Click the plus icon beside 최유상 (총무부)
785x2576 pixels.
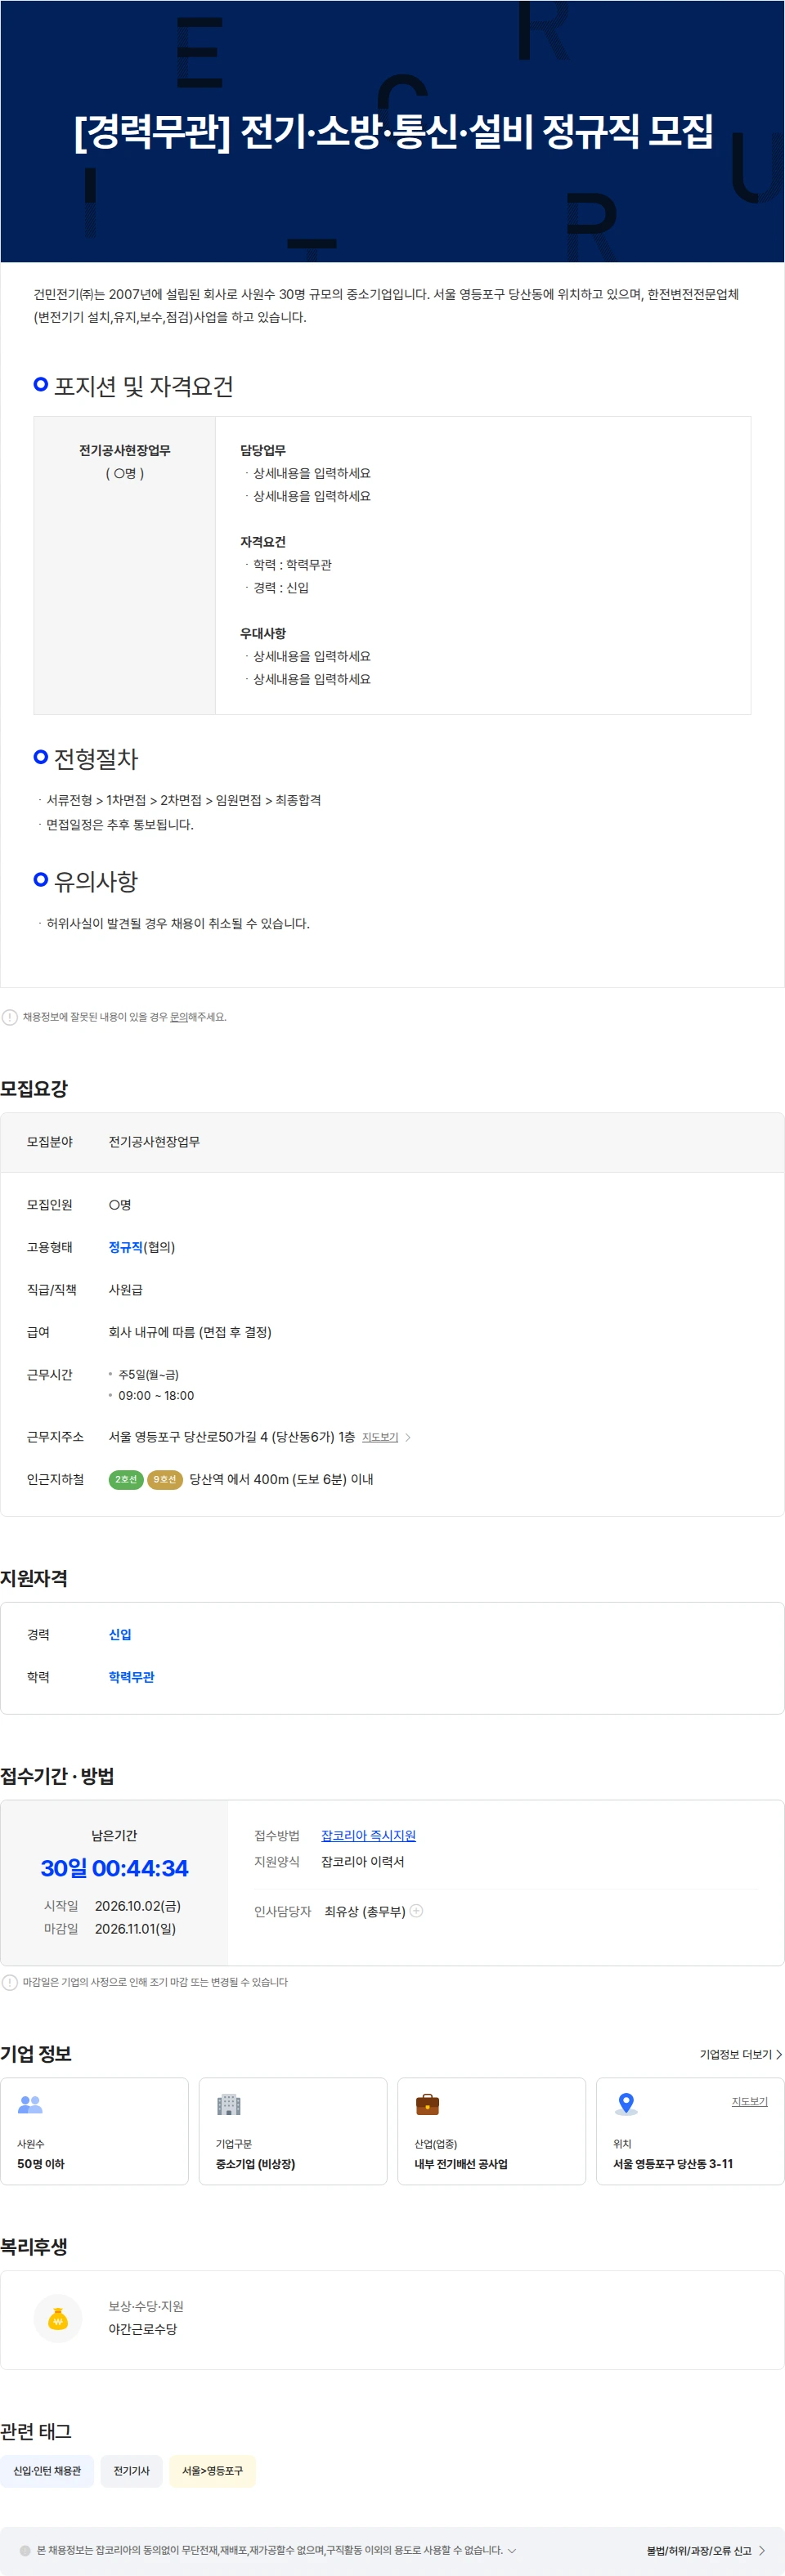click(x=417, y=1910)
